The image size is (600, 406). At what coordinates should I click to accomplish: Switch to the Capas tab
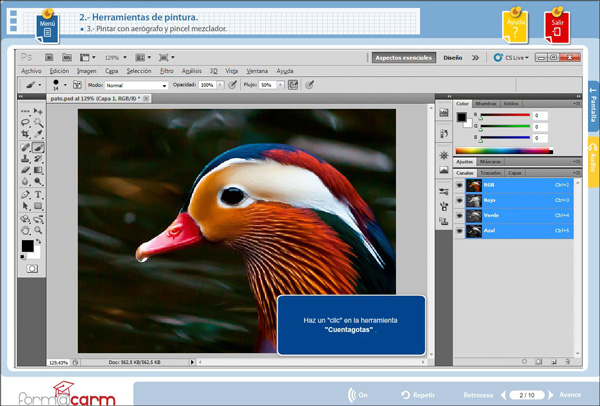tap(515, 172)
